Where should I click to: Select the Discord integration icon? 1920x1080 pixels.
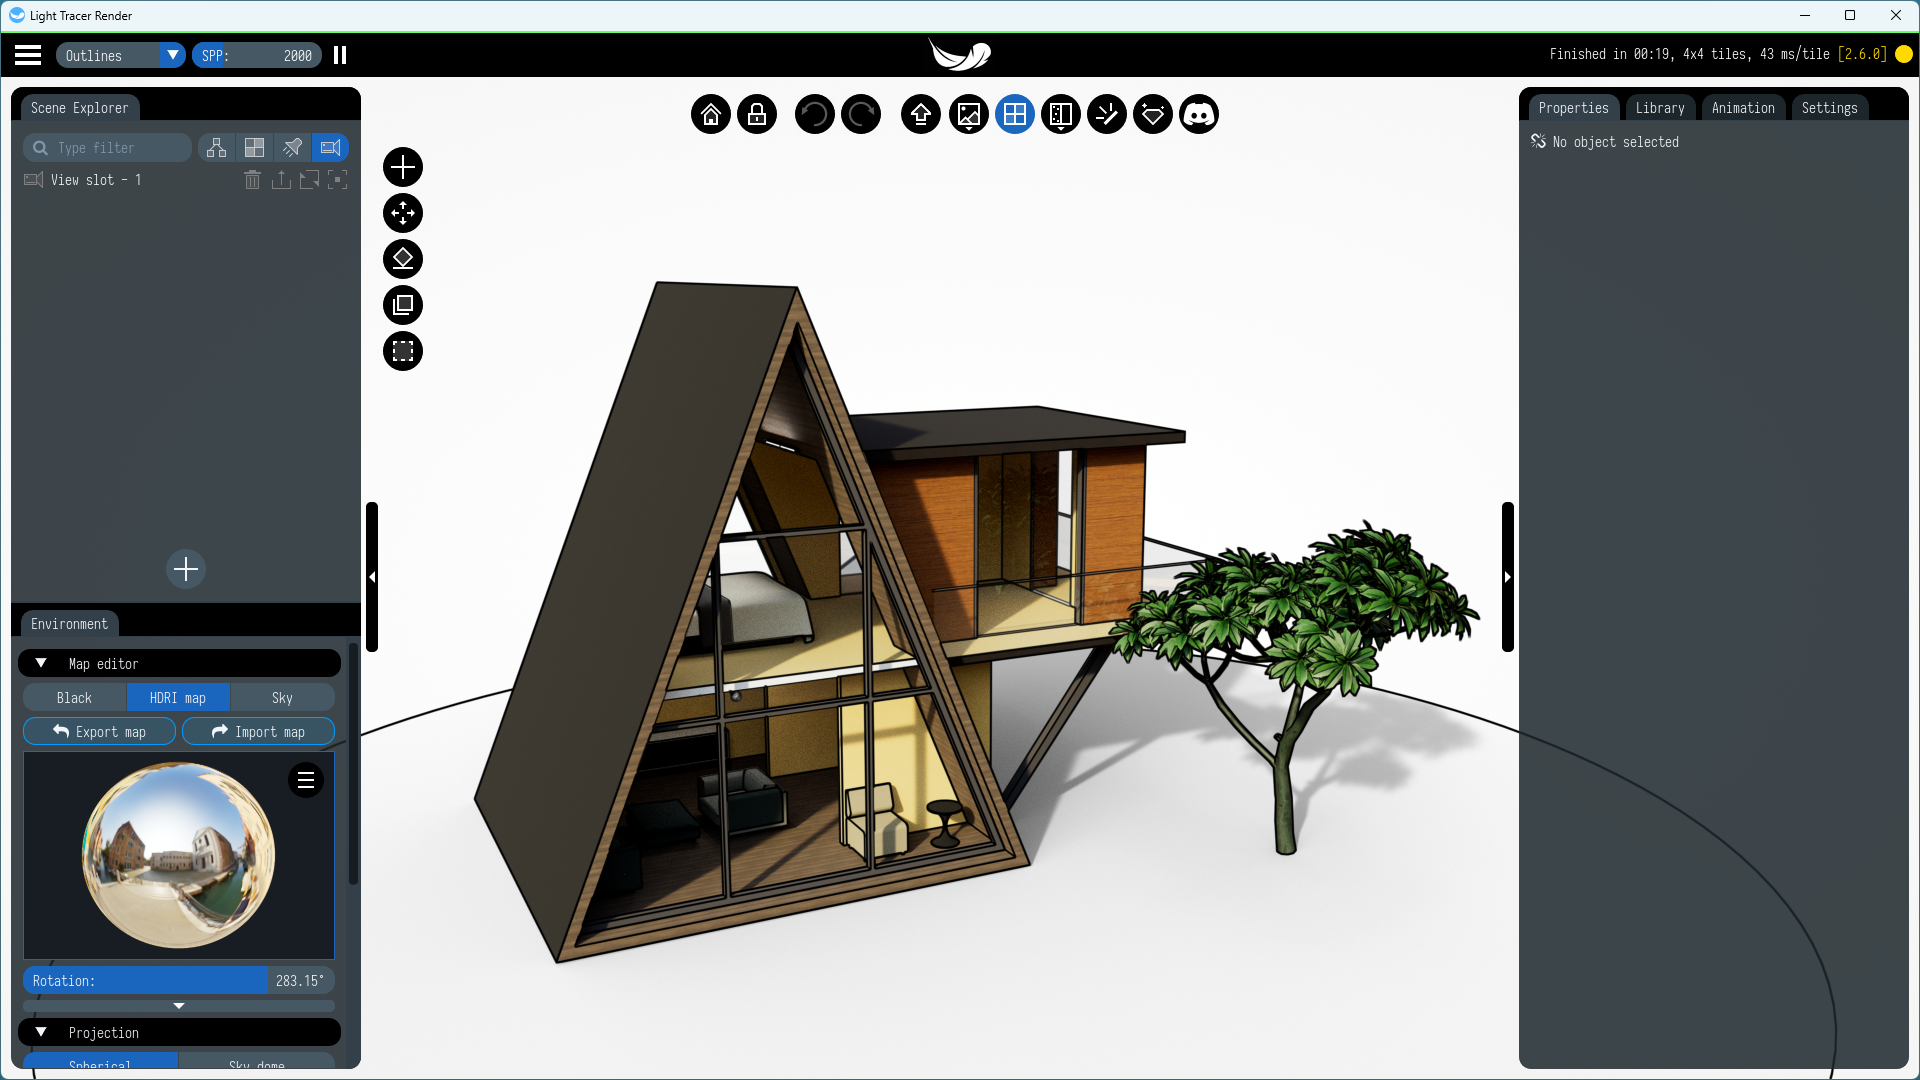tap(1199, 115)
